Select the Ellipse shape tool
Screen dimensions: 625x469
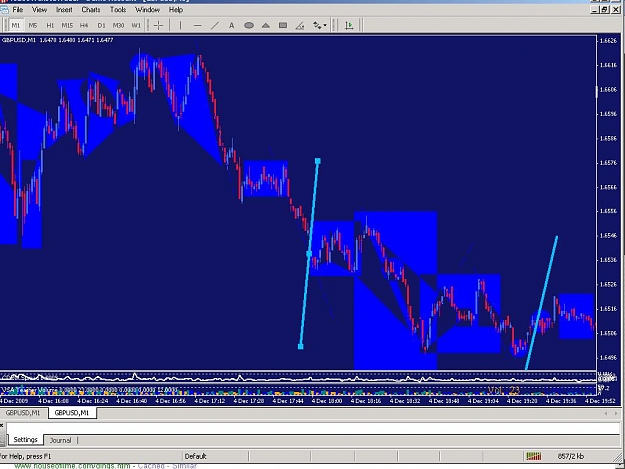[249, 26]
